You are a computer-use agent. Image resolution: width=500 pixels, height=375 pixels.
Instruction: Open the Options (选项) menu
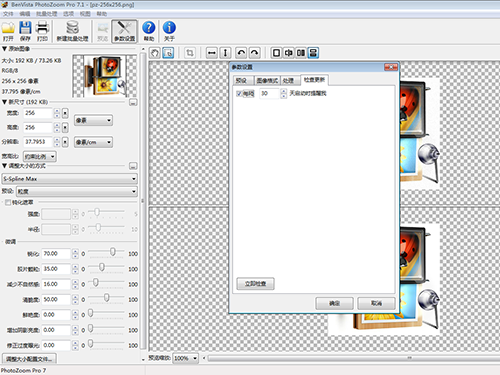pos(69,14)
